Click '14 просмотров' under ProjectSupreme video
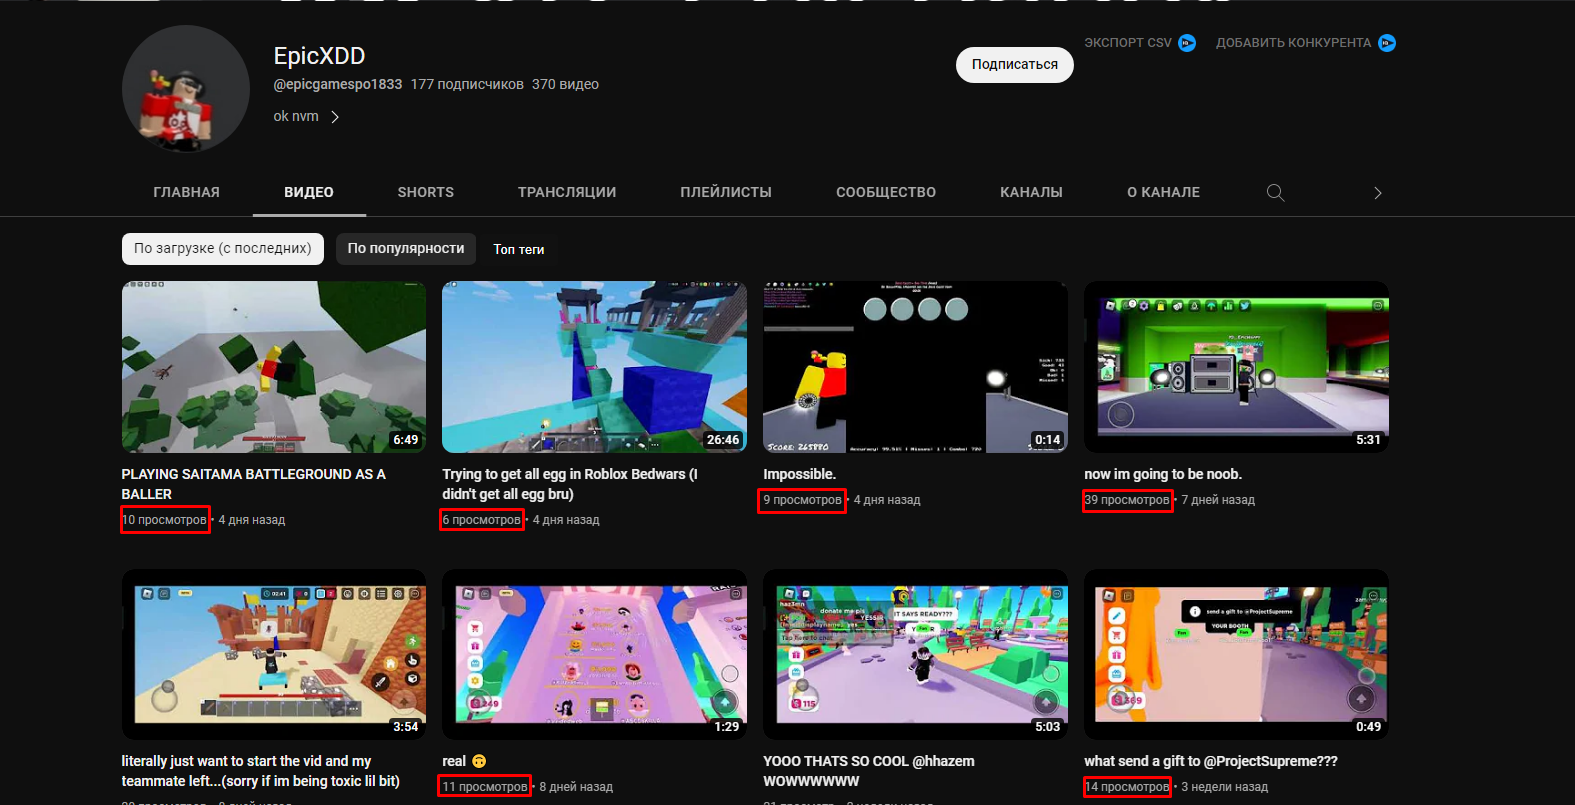Image resolution: width=1575 pixels, height=805 pixels. (x=1127, y=787)
